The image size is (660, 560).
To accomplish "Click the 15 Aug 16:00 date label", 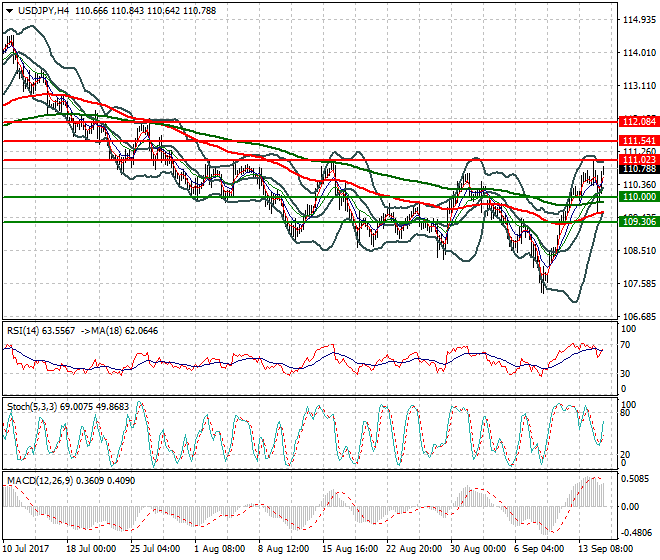I will (350, 549).
